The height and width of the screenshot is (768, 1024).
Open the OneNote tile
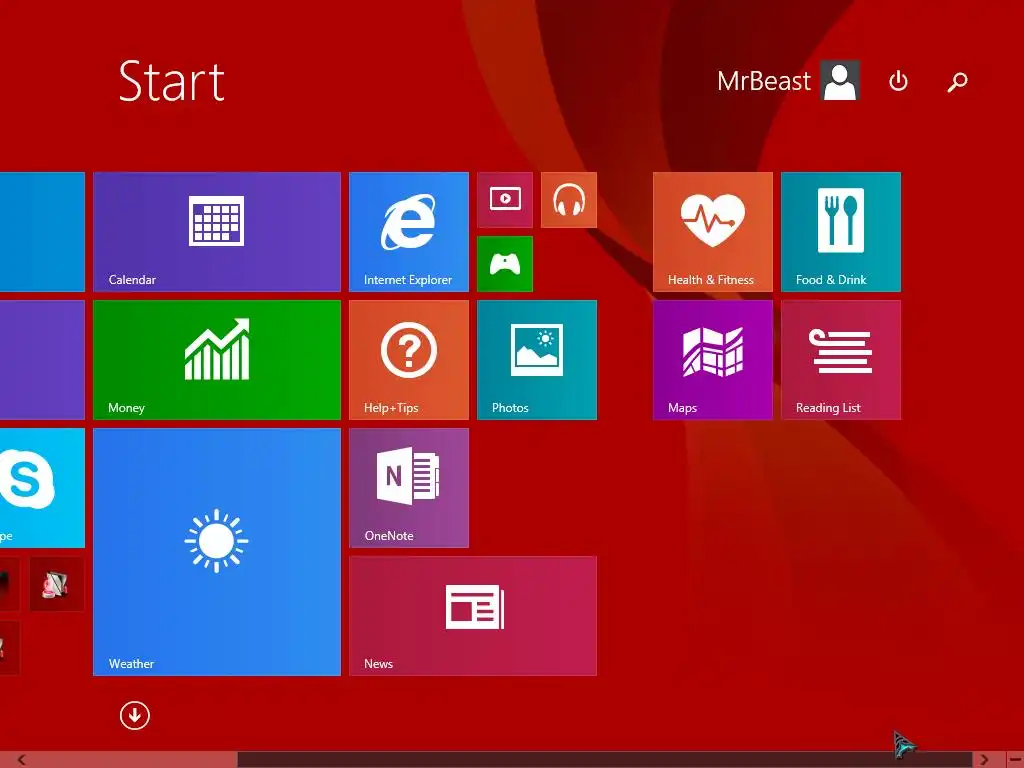pyautogui.click(x=409, y=488)
